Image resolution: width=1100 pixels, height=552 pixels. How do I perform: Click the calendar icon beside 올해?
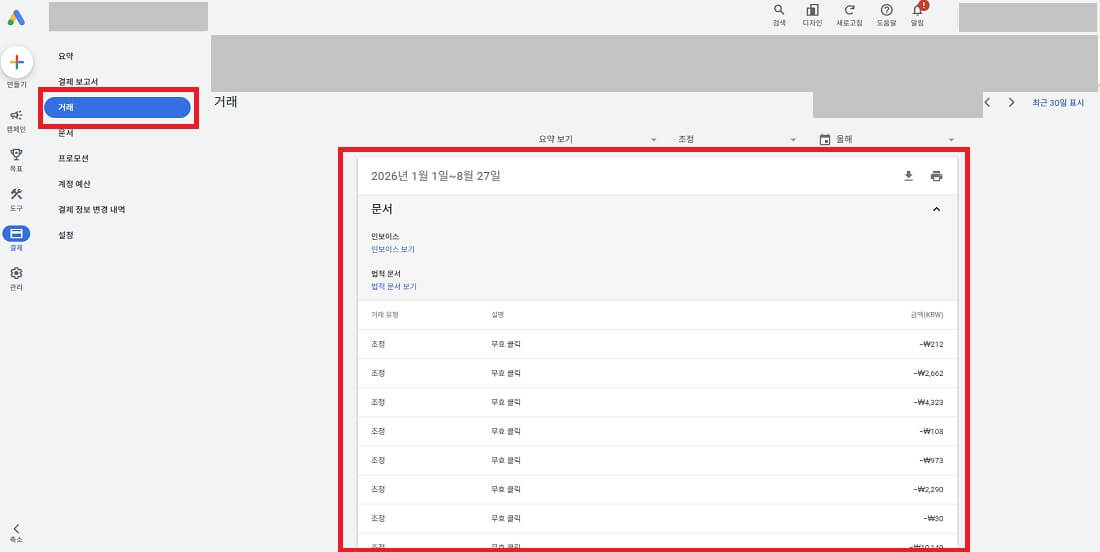click(825, 140)
